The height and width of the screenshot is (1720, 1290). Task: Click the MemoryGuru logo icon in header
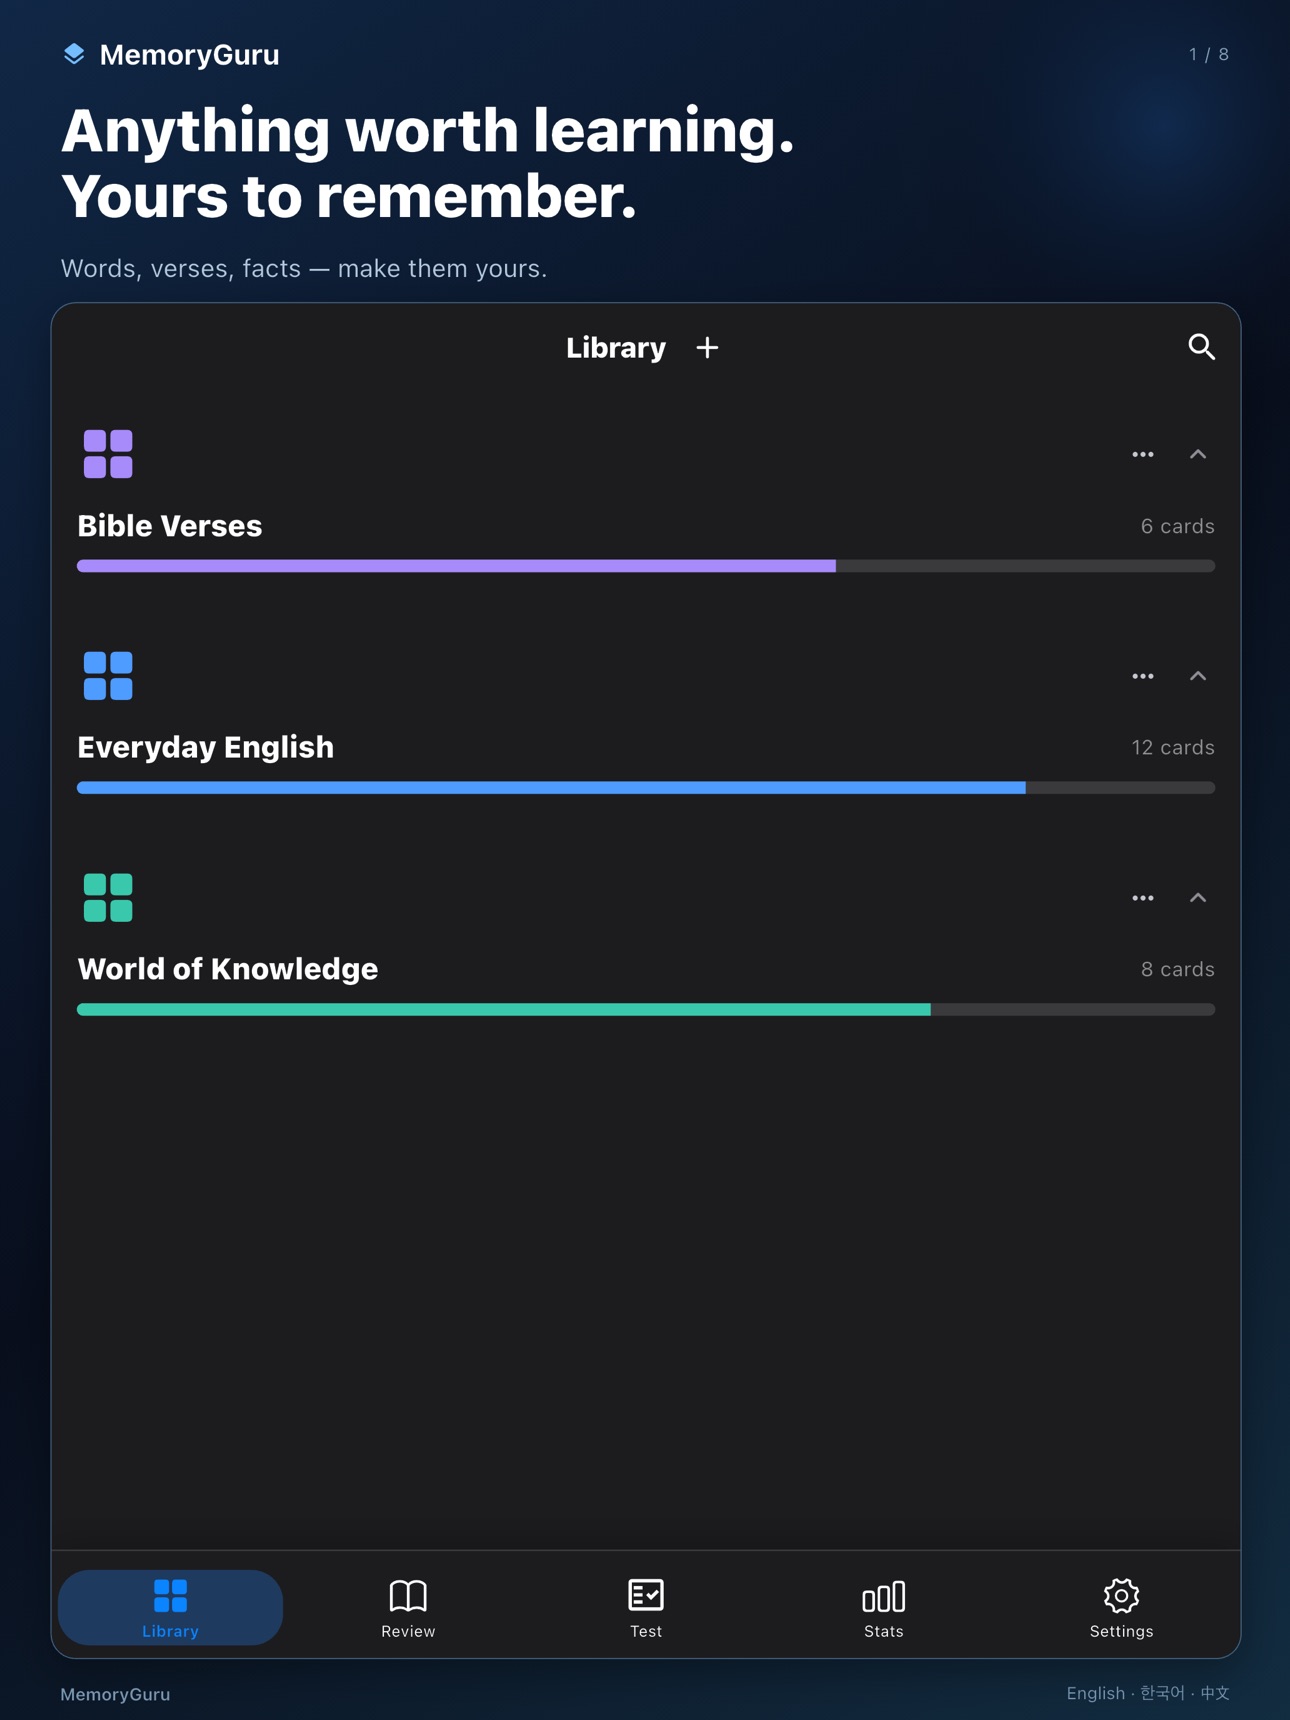[x=74, y=54]
